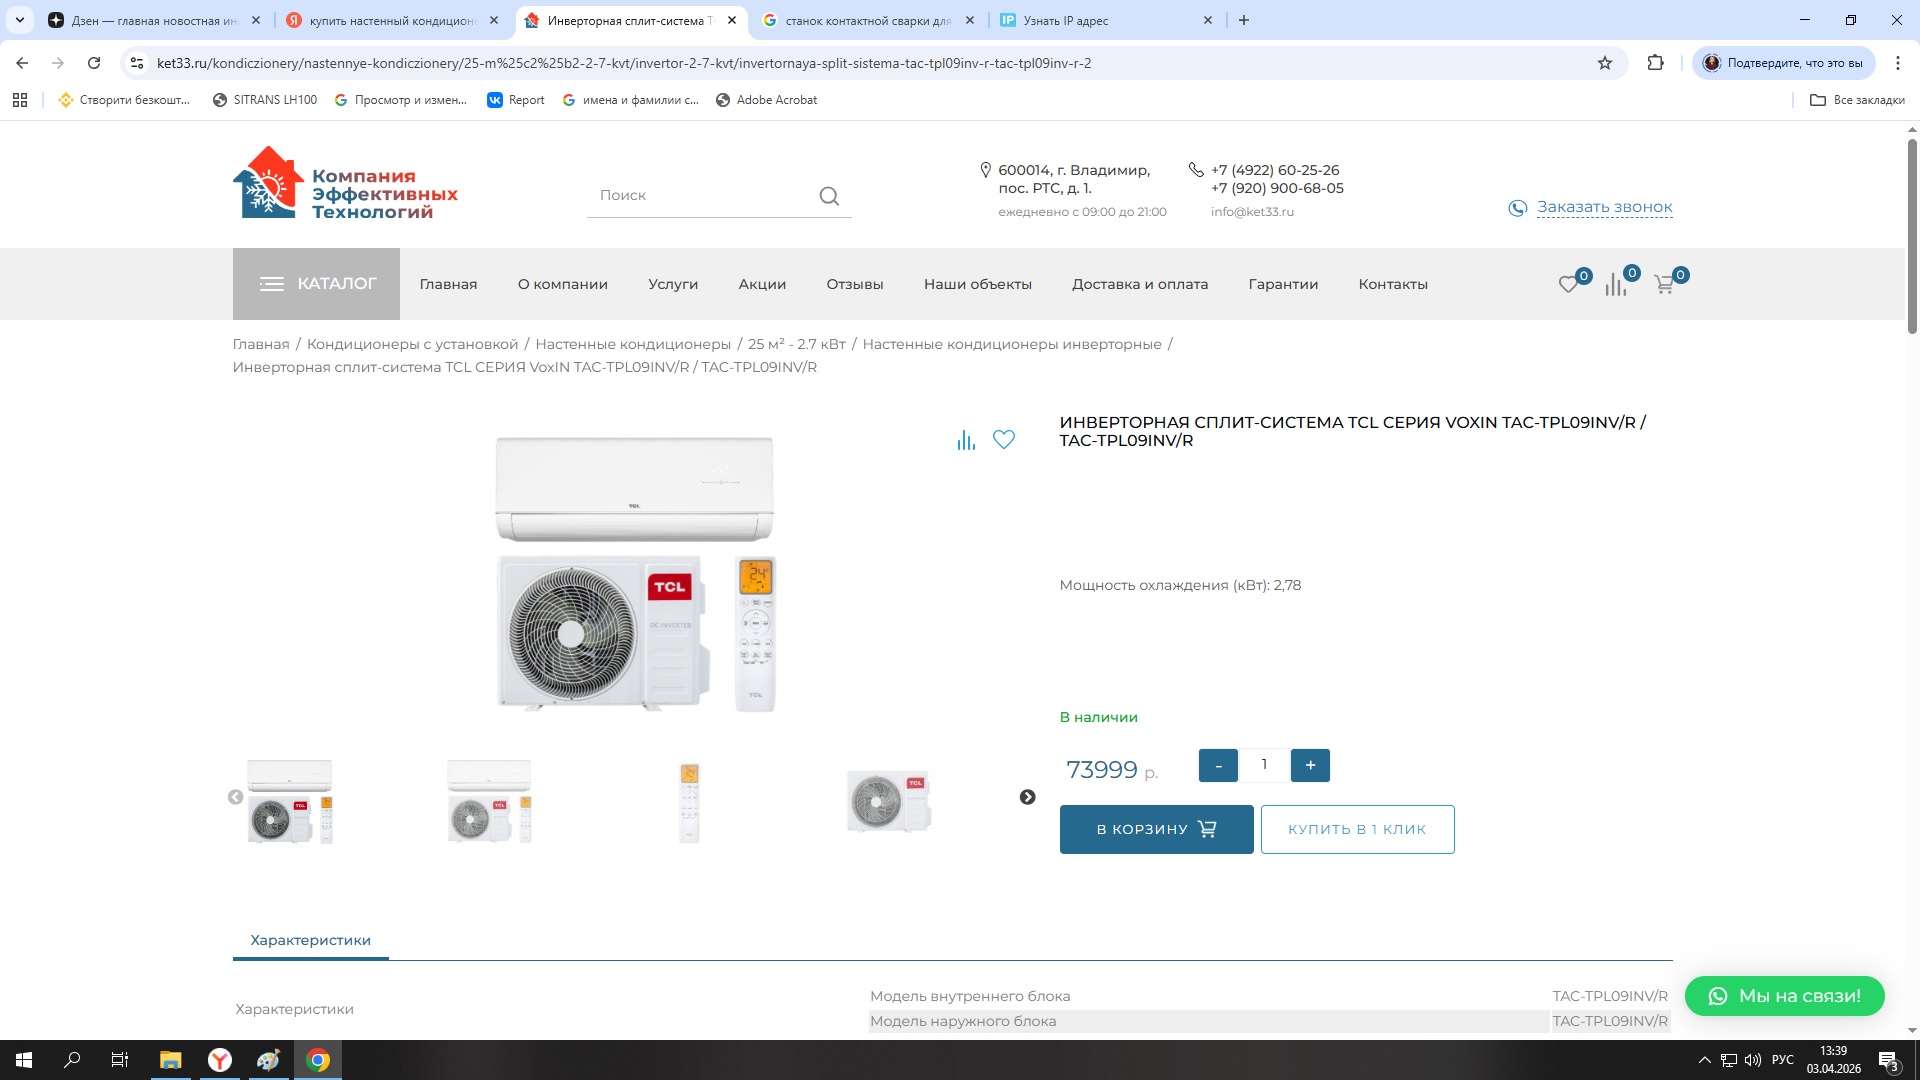
Task: Open Доставка и оплата menu item
Action: pyautogui.click(x=1139, y=284)
